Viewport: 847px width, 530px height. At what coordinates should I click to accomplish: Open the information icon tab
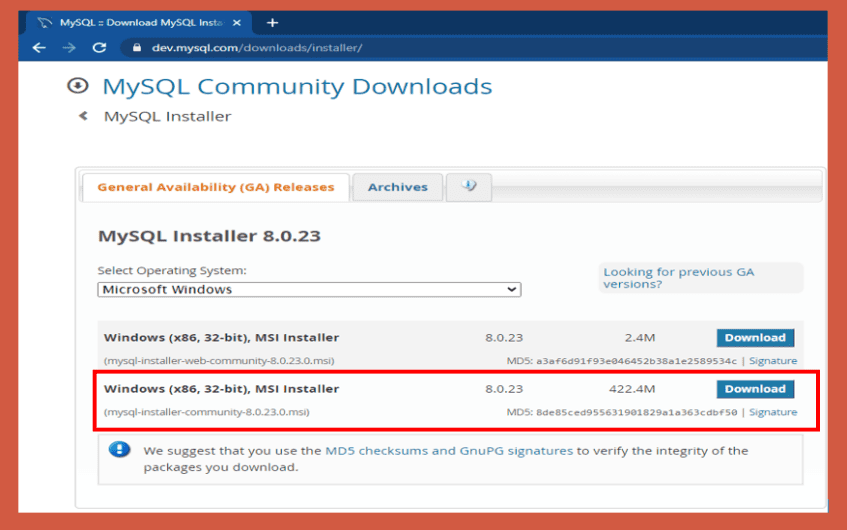pos(469,187)
